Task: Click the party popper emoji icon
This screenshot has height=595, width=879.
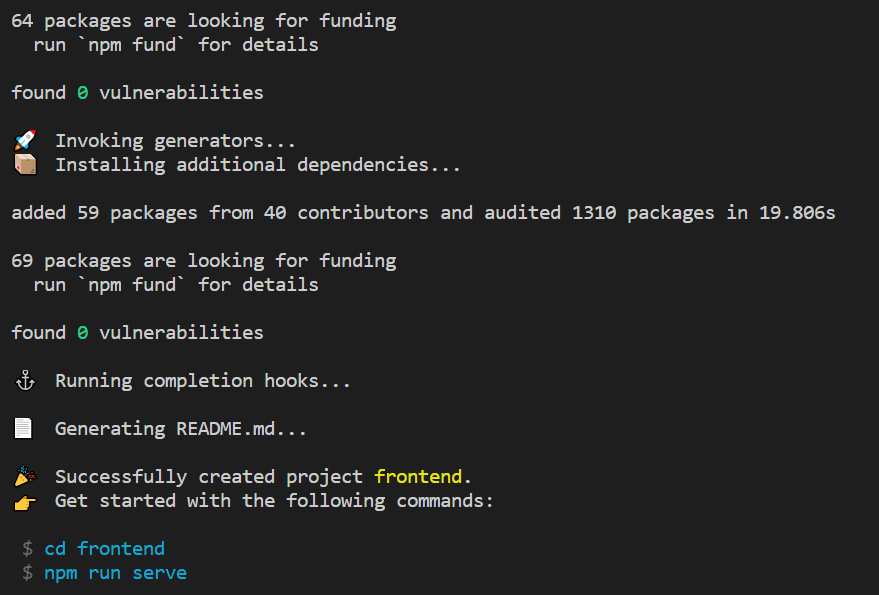Action: 25,477
